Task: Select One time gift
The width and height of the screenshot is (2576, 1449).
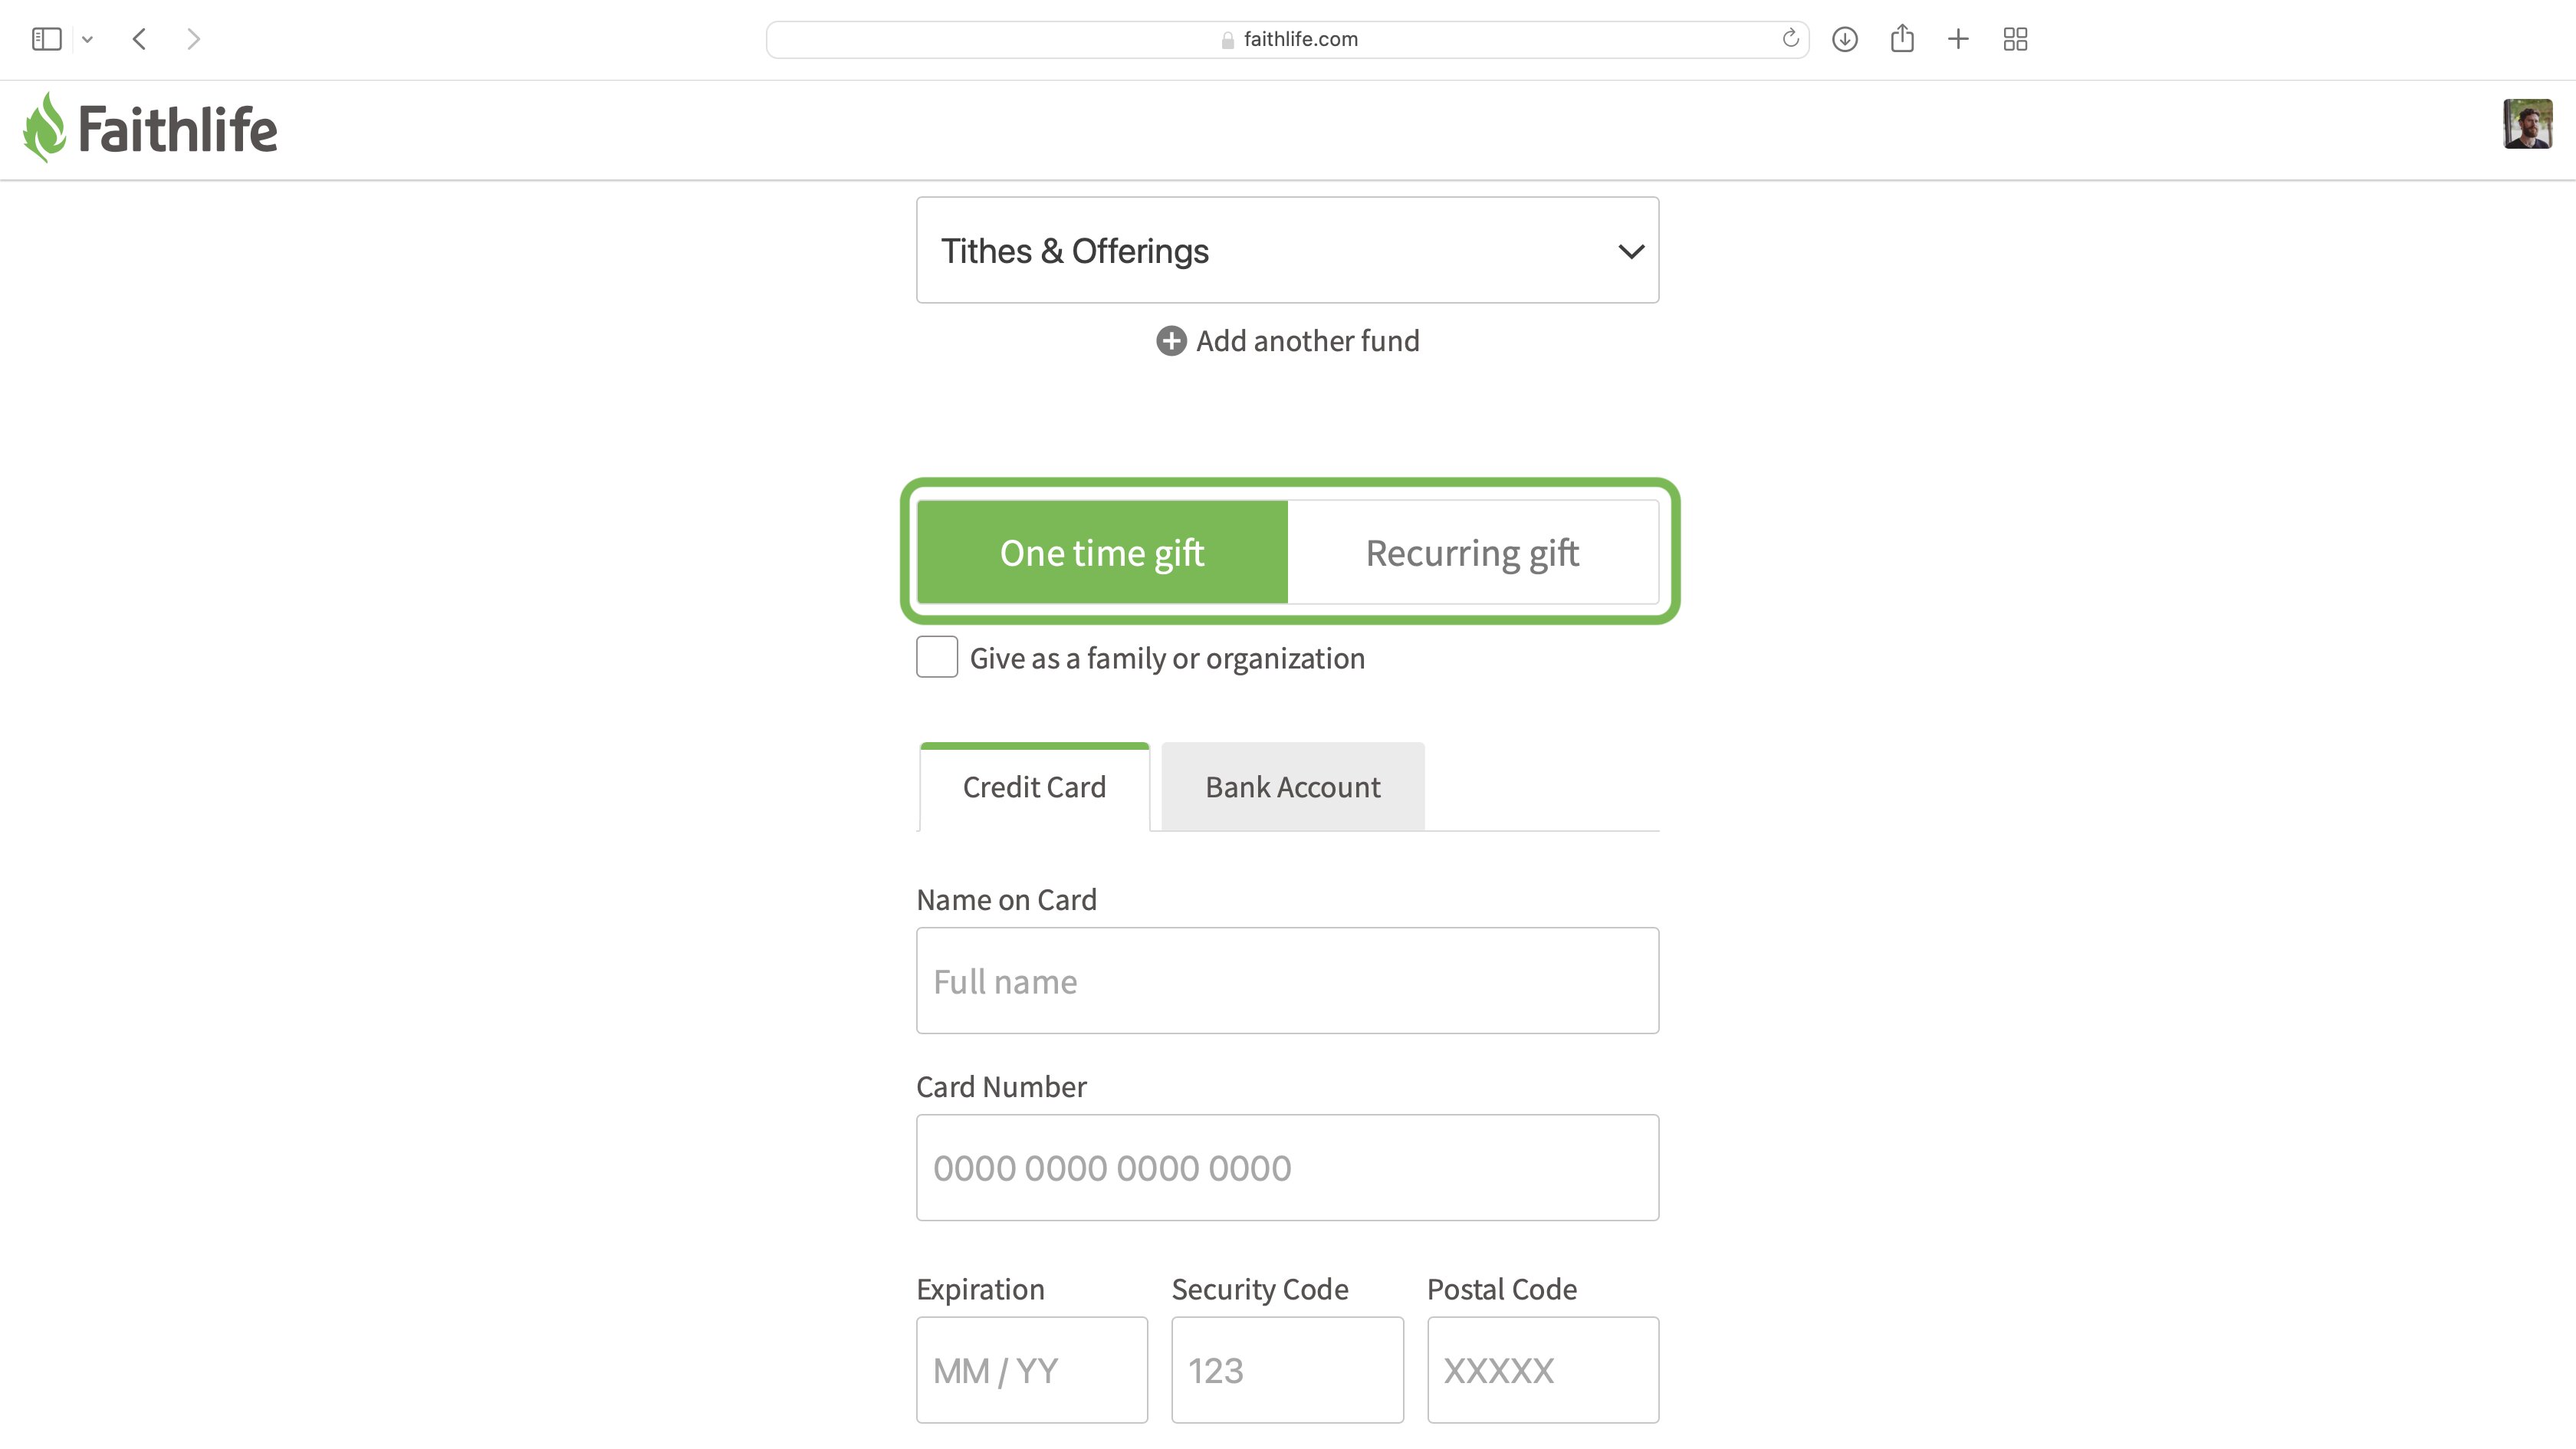Action: coord(1102,552)
